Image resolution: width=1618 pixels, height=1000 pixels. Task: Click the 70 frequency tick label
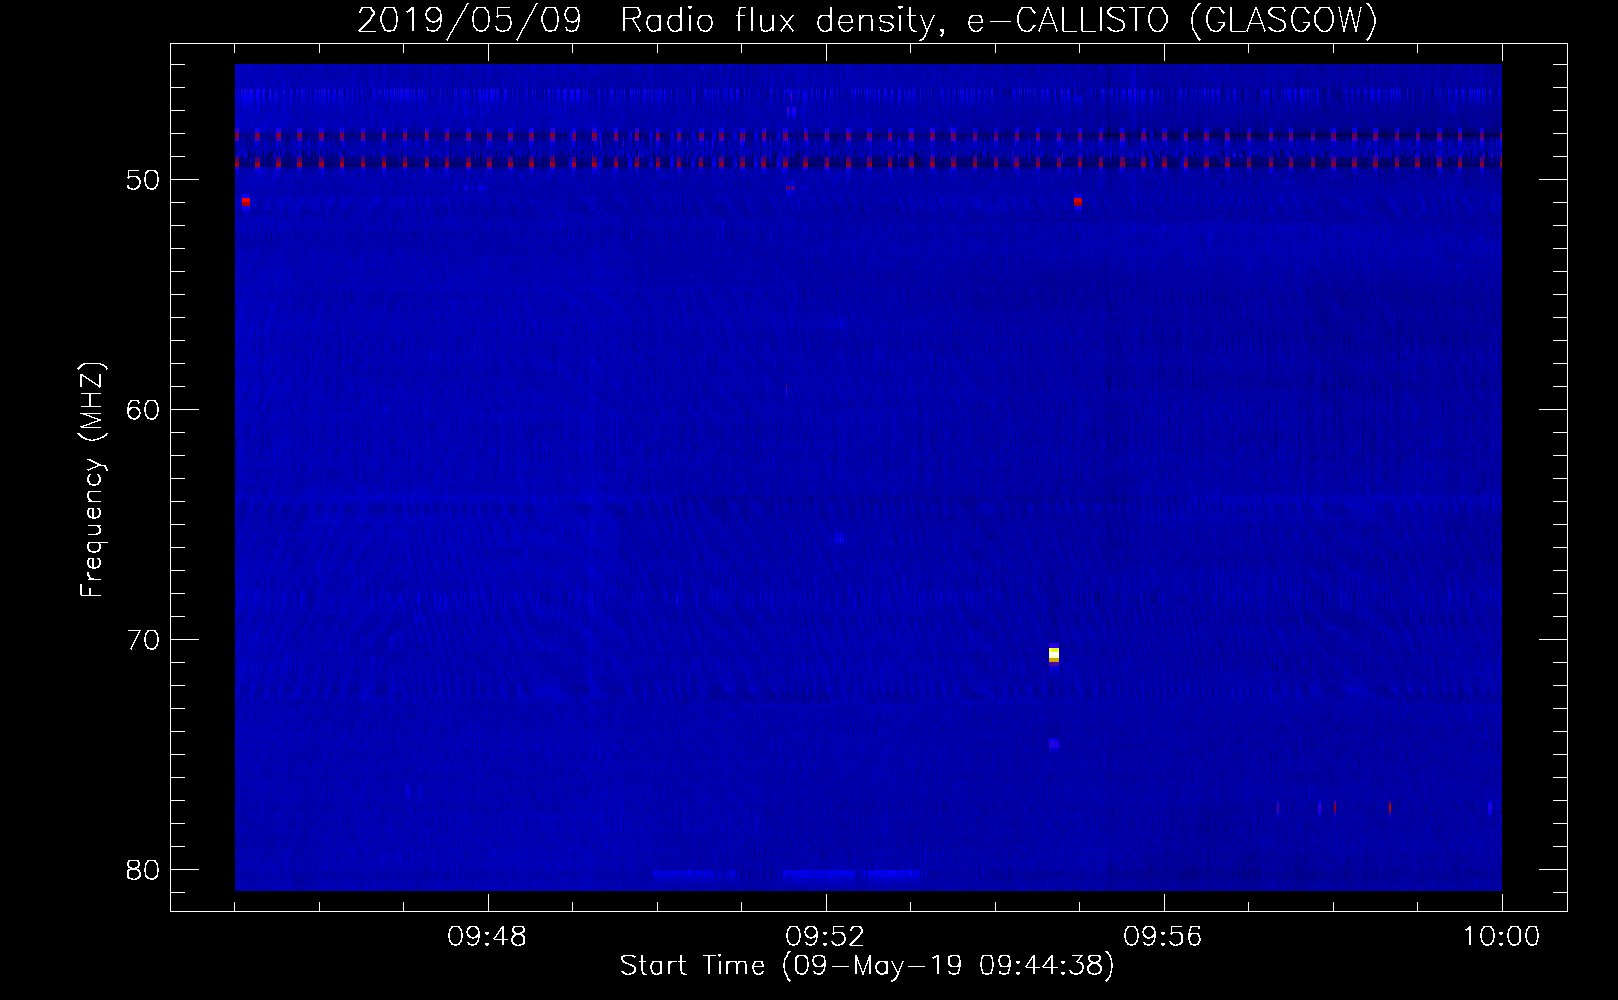pos(144,640)
